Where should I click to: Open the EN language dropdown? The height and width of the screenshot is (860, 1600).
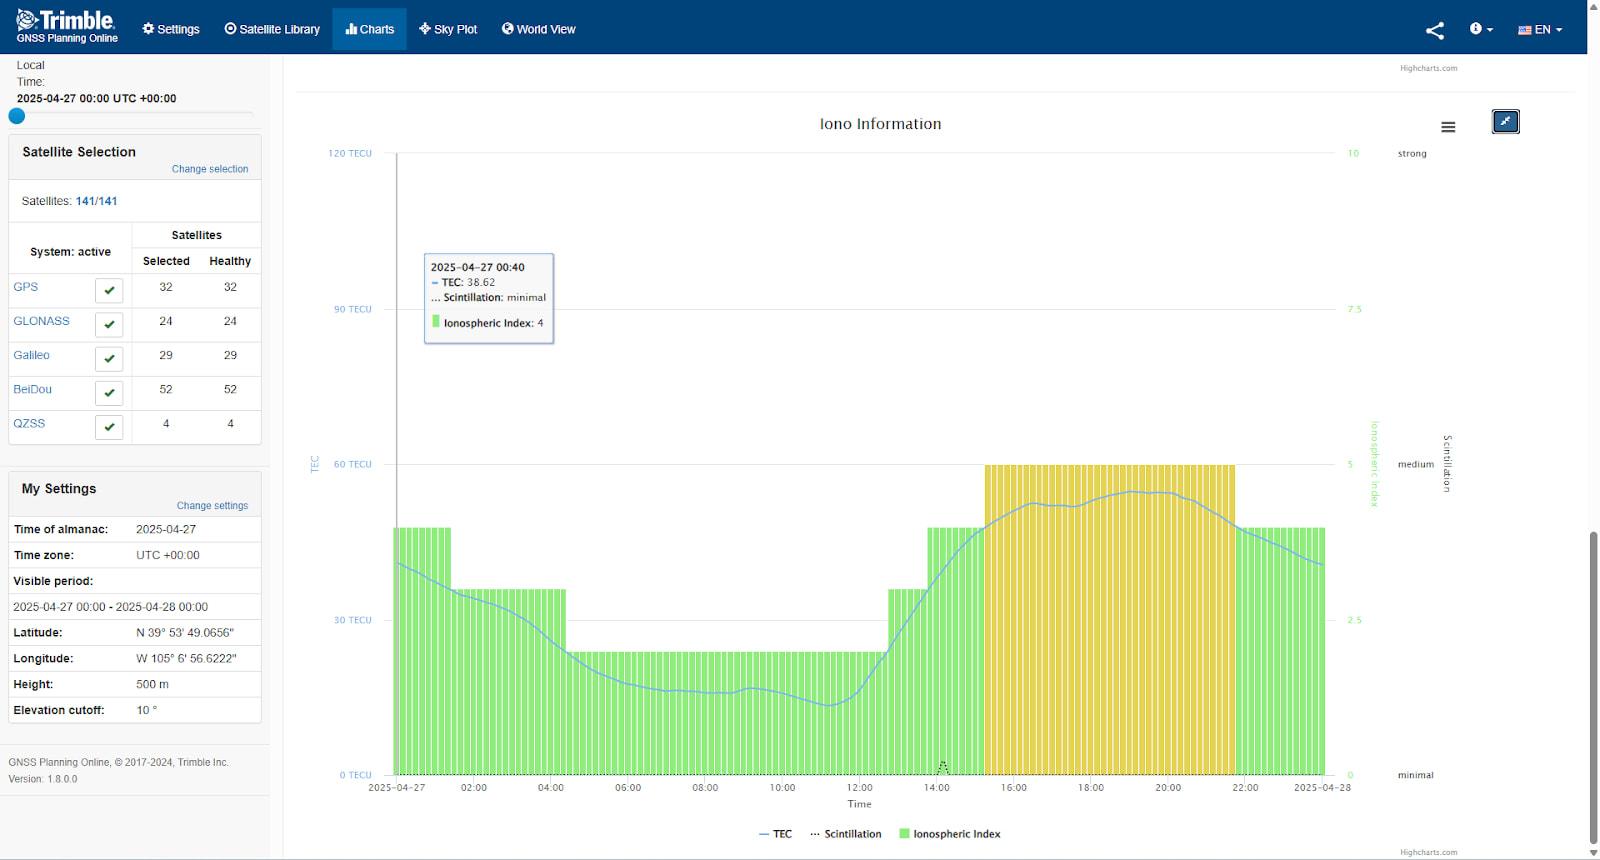pyautogui.click(x=1540, y=30)
